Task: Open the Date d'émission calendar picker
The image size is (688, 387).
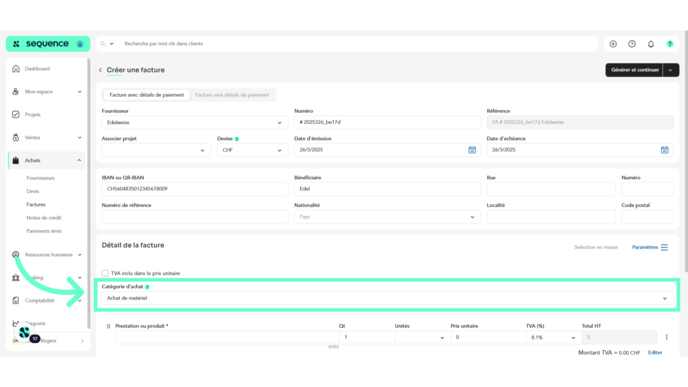Action: click(472, 150)
